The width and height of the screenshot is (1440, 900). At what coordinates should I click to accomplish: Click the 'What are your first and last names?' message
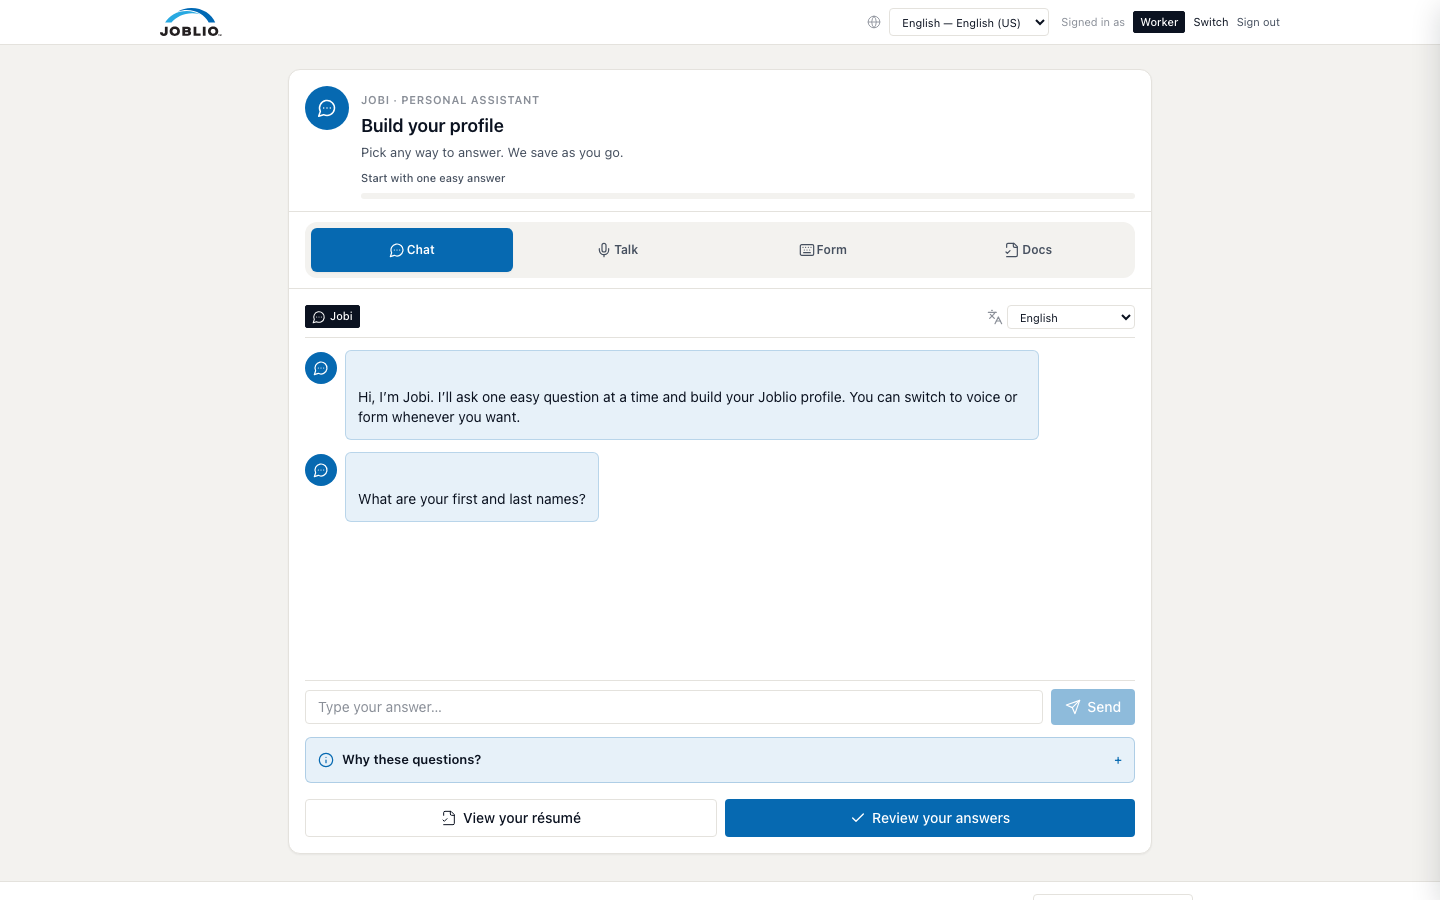(472, 487)
